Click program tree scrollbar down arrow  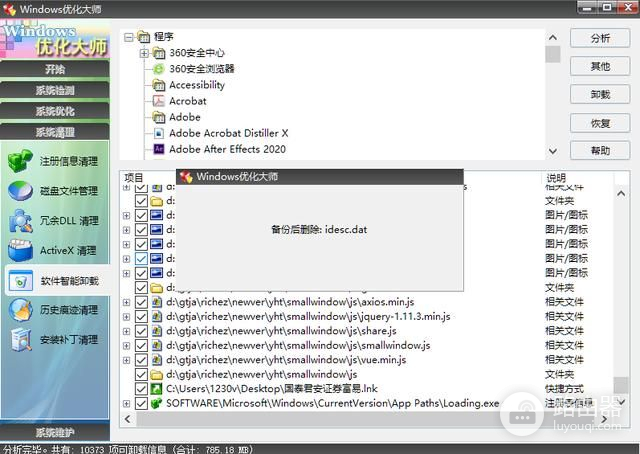tap(553, 151)
